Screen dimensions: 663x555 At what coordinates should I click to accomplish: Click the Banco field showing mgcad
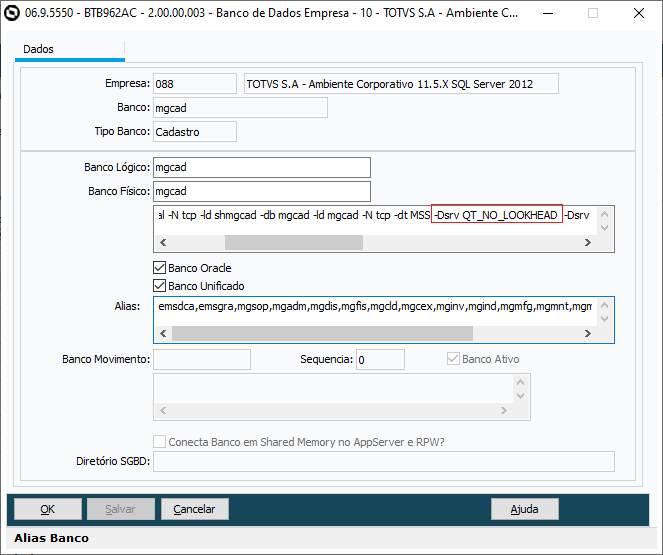point(240,108)
